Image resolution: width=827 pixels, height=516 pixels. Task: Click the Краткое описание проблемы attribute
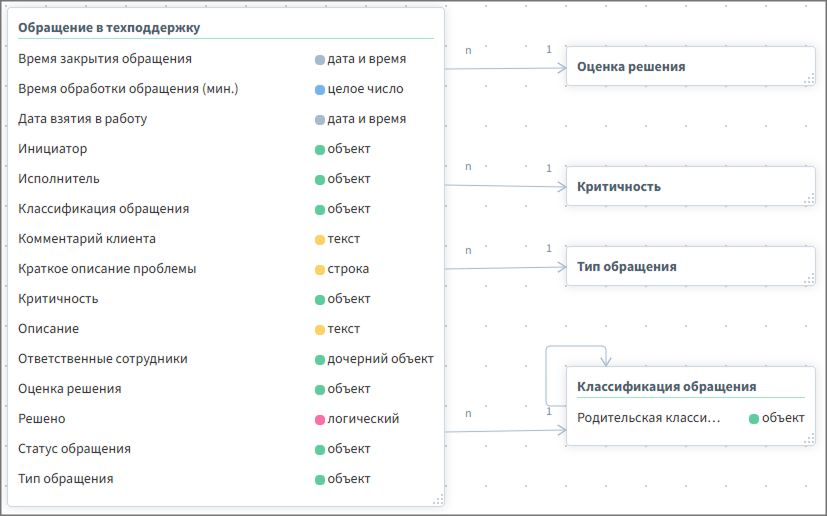[107, 269]
